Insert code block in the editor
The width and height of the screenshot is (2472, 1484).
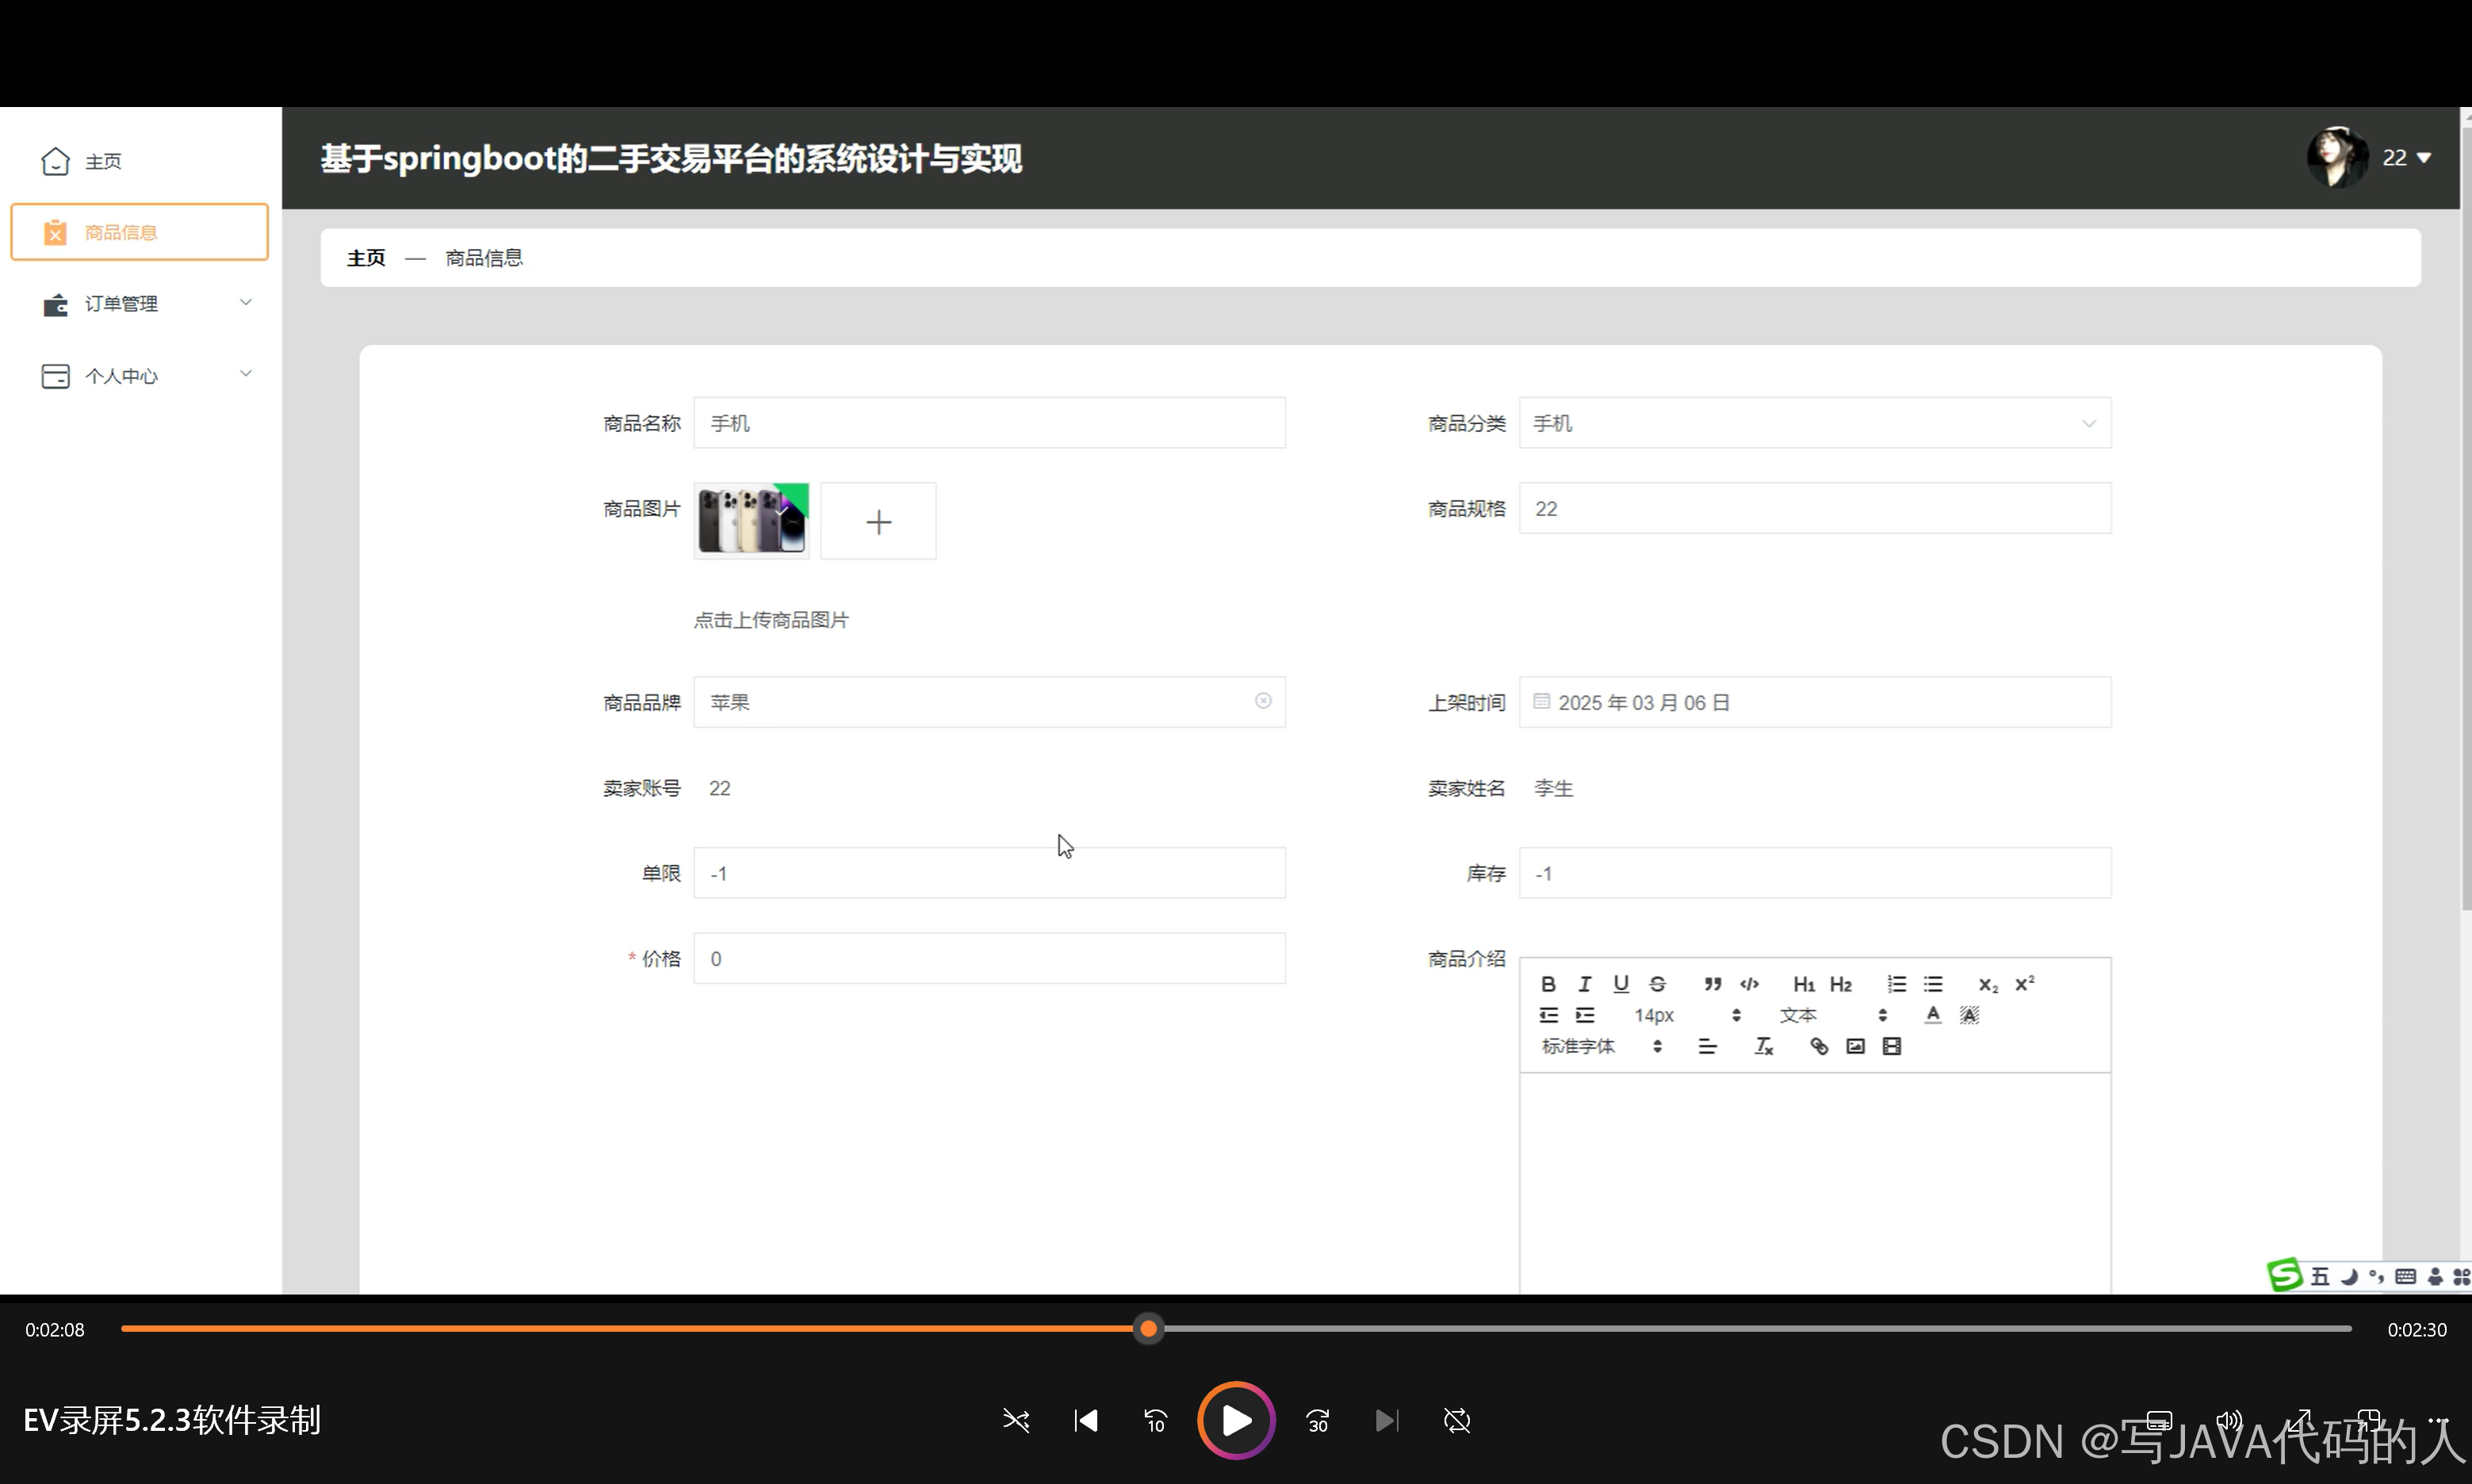1749,984
